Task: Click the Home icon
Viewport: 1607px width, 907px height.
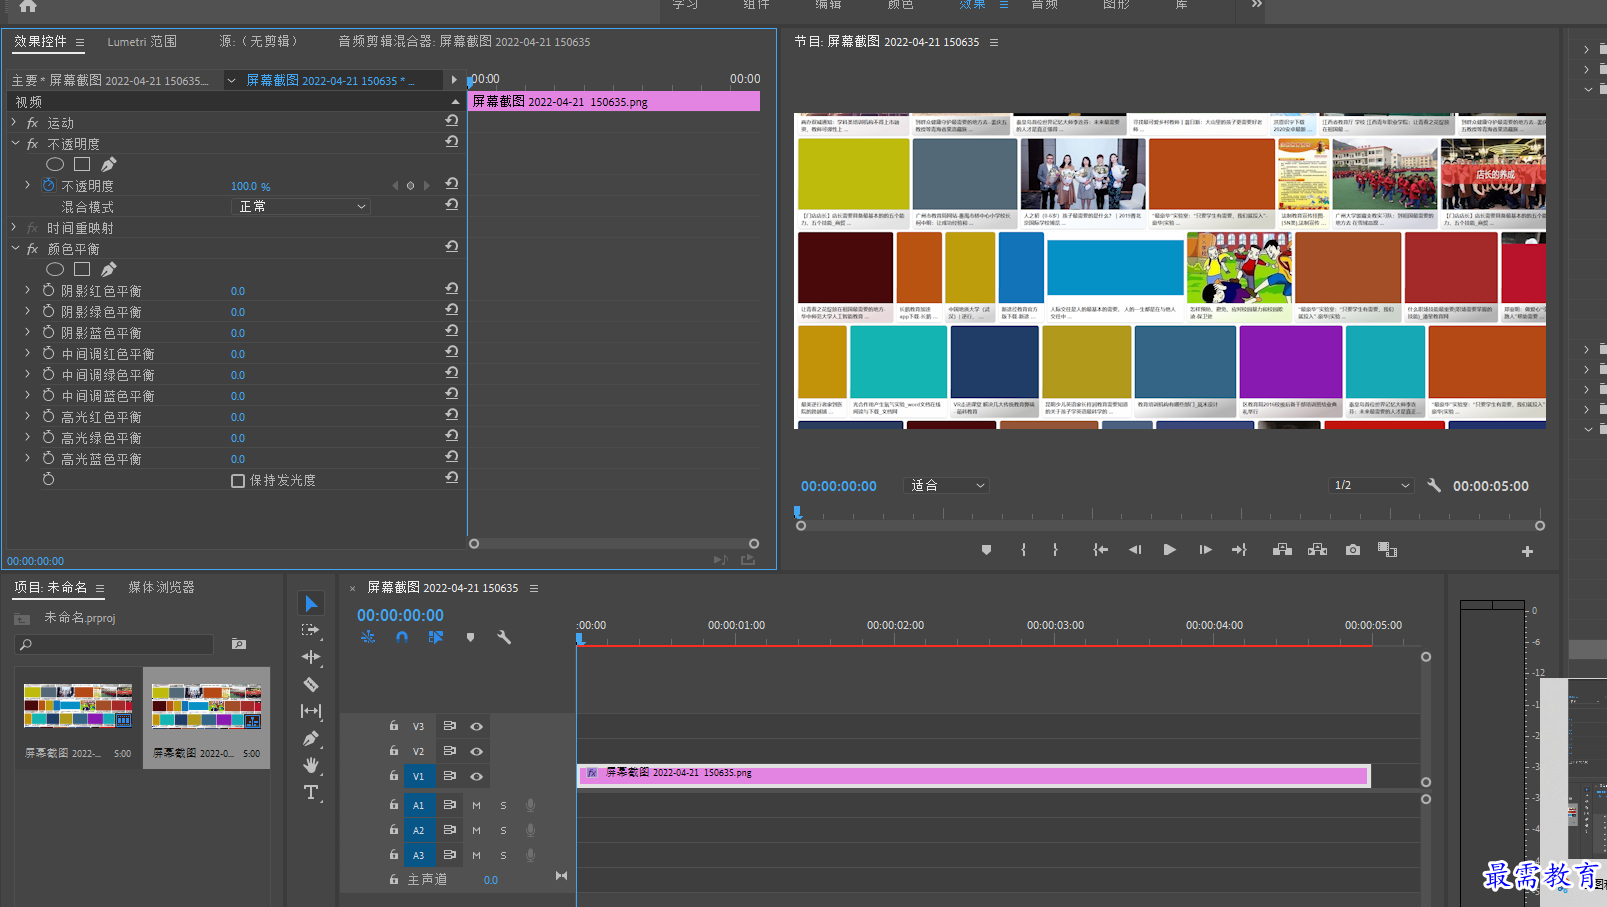Action: tap(28, 6)
